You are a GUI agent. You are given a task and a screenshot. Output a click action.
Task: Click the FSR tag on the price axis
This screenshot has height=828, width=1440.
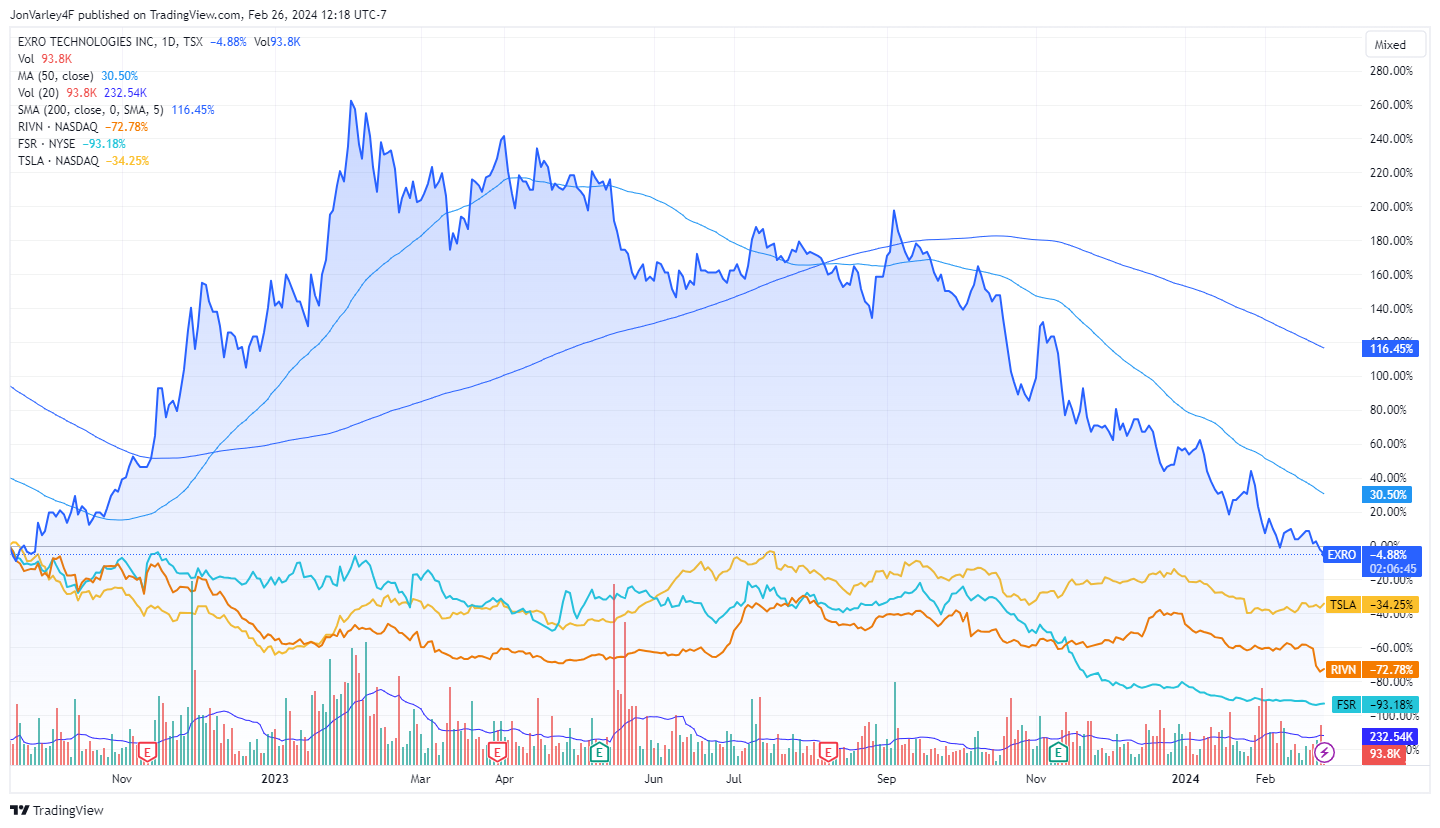click(x=1347, y=704)
